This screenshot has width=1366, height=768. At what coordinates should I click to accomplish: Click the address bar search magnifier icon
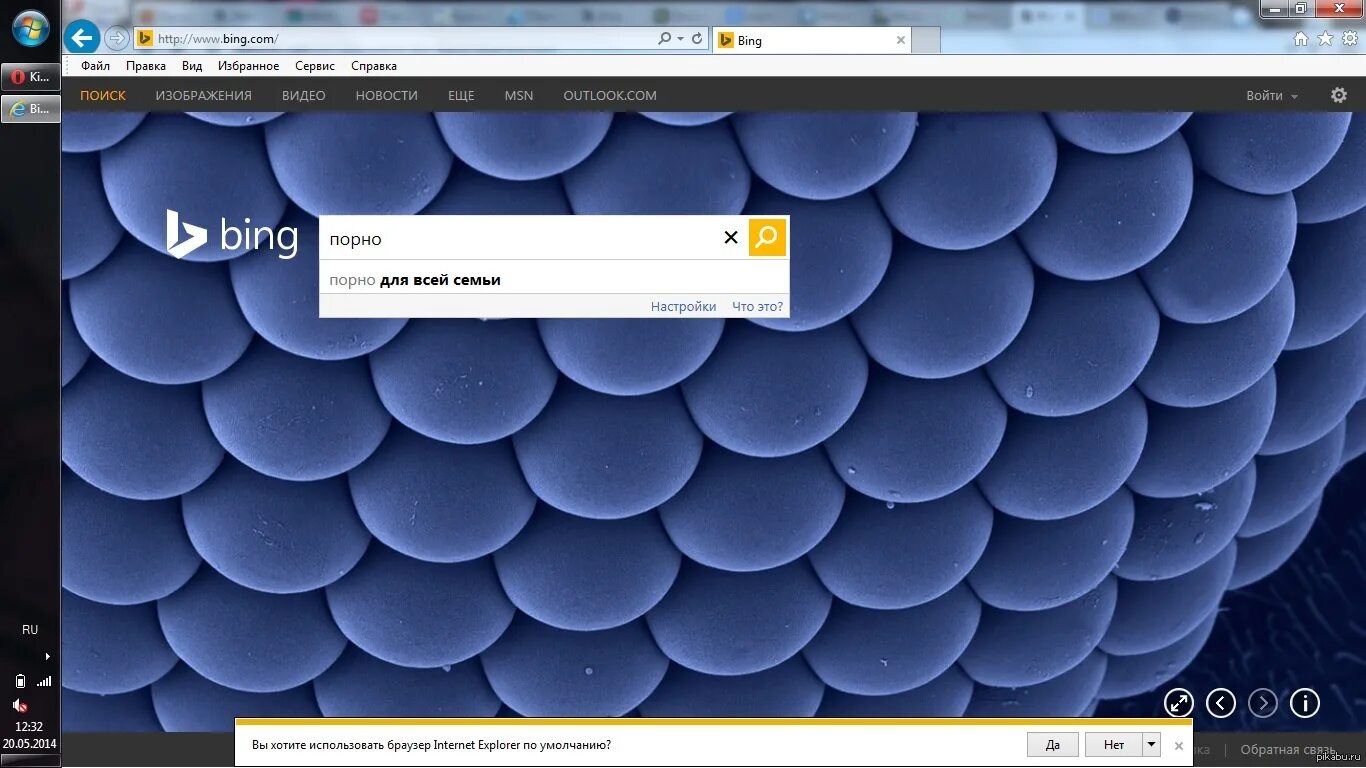665,39
